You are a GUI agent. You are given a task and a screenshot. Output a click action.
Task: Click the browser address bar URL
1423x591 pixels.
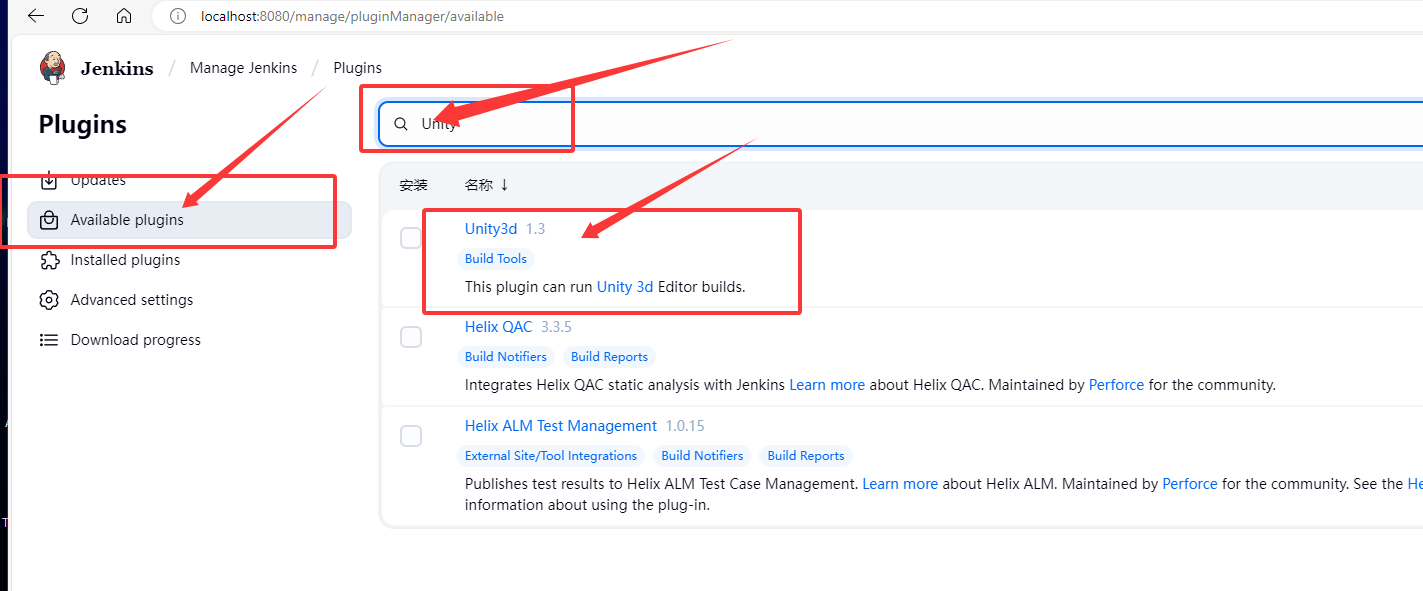pyautogui.click(x=352, y=17)
